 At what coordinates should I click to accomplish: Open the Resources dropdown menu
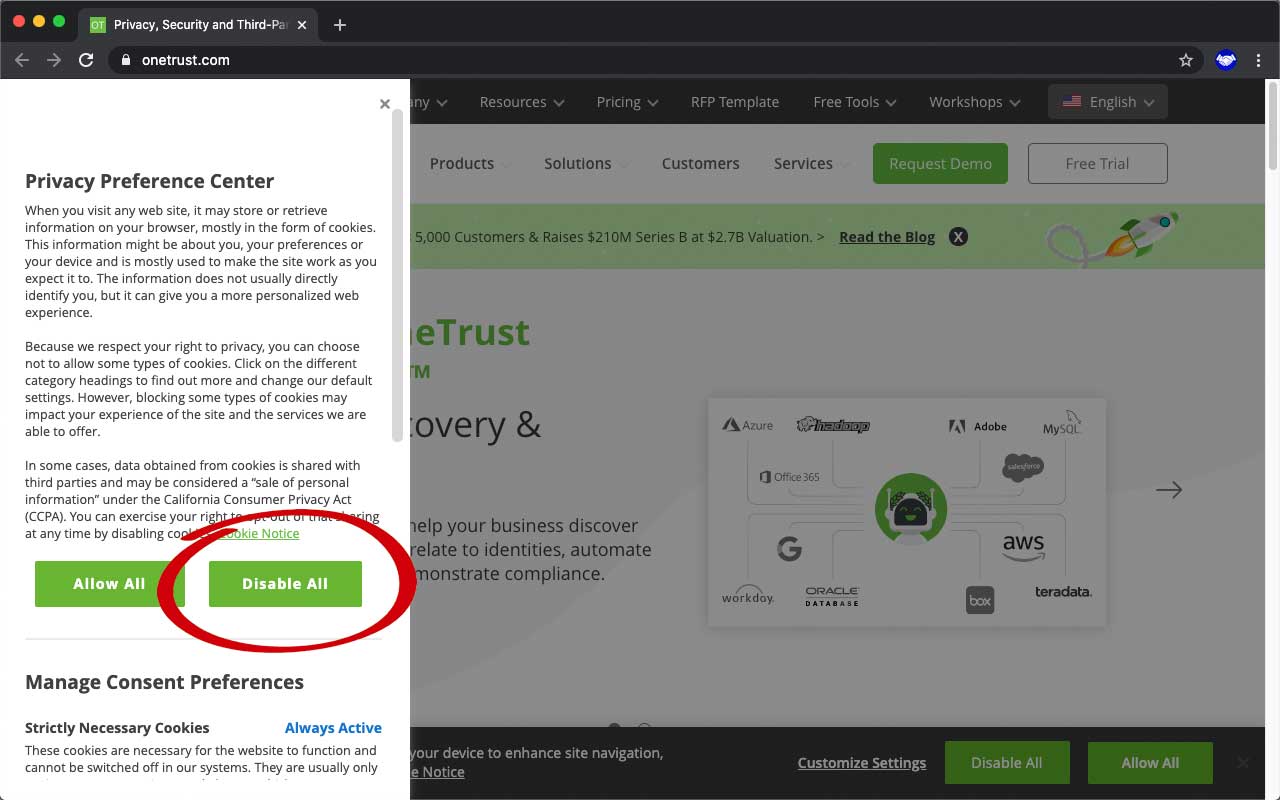click(522, 102)
